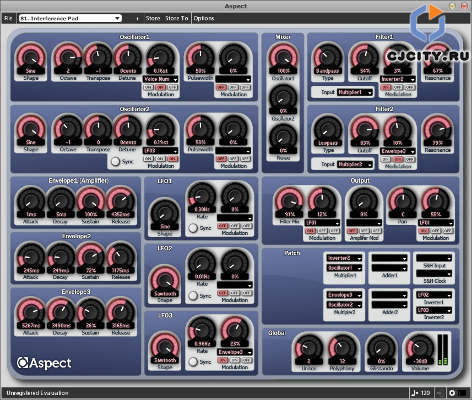This screenshot has width=472, height=400.
Task: Click the Global Volume knob
Action: point(420,348)
